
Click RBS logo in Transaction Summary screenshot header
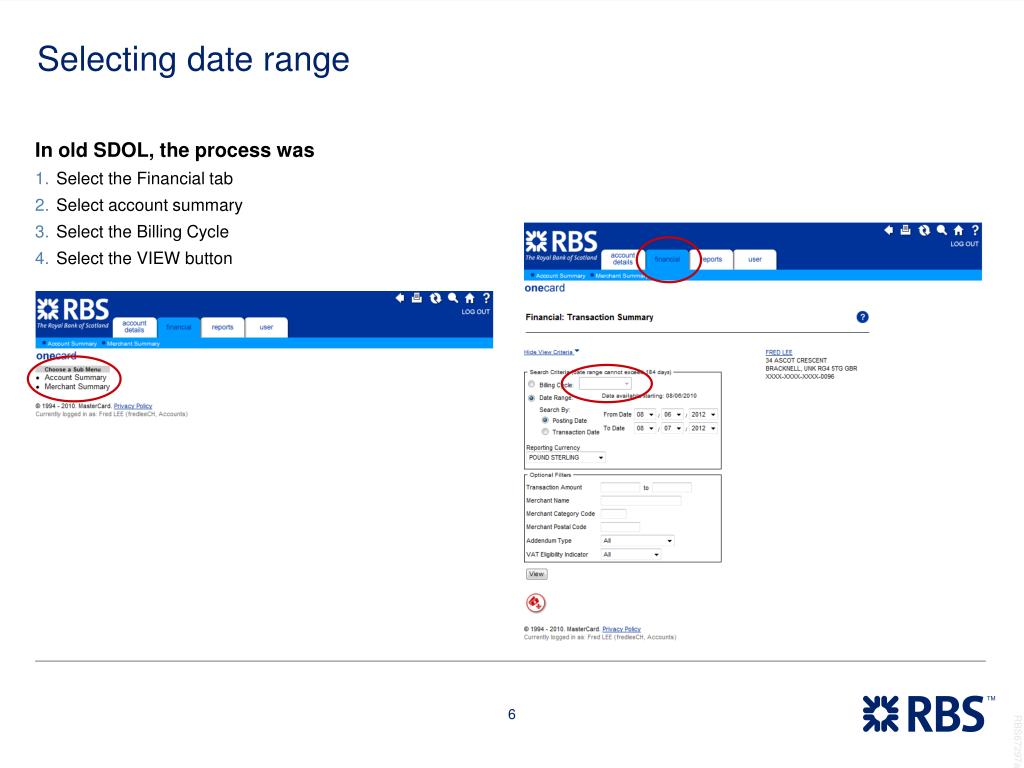pyautogui.click(x=562, y=245)
